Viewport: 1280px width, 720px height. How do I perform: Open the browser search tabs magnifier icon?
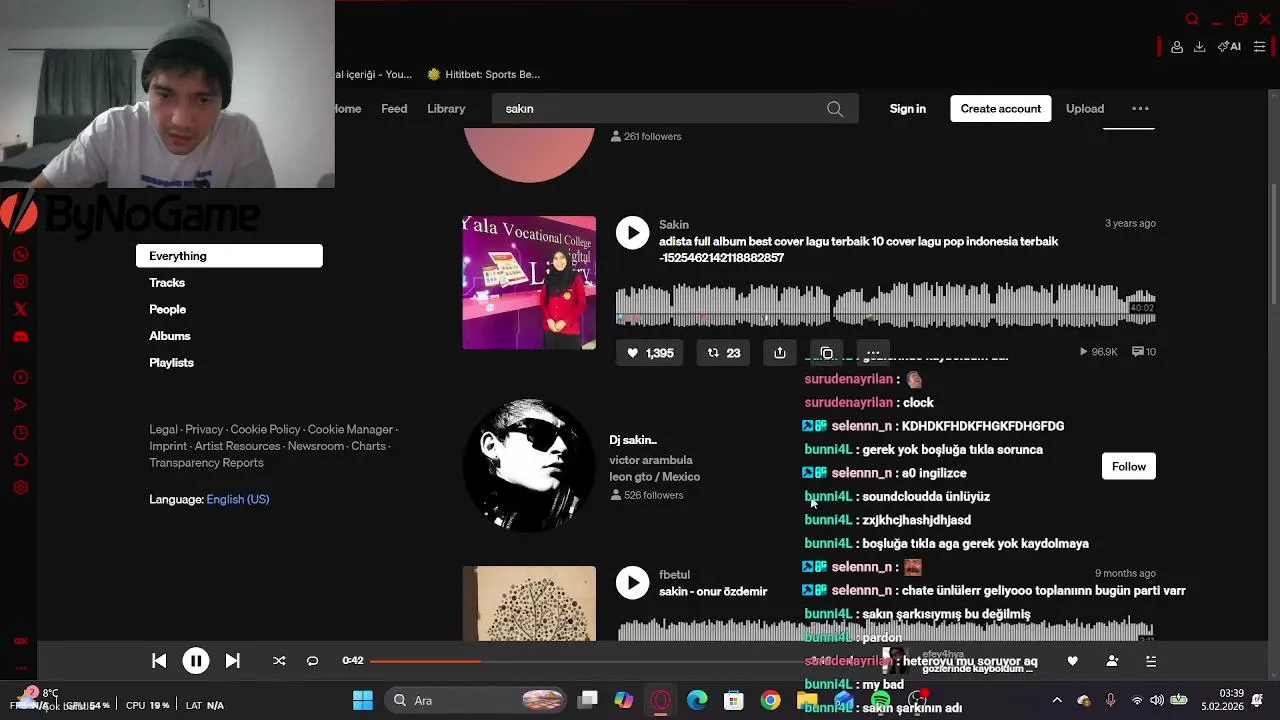pyautogui.click(x=1192, y=19)
